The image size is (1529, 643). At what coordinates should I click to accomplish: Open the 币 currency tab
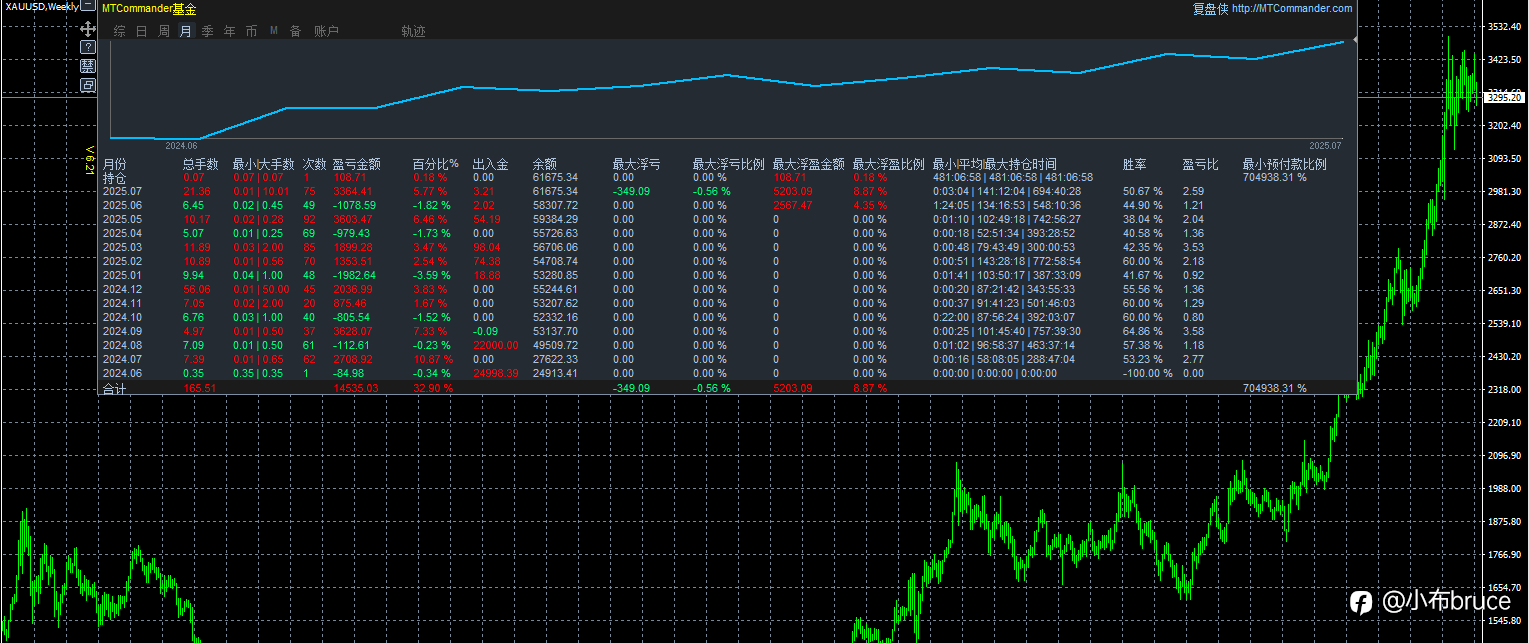[x=251, y=31]
